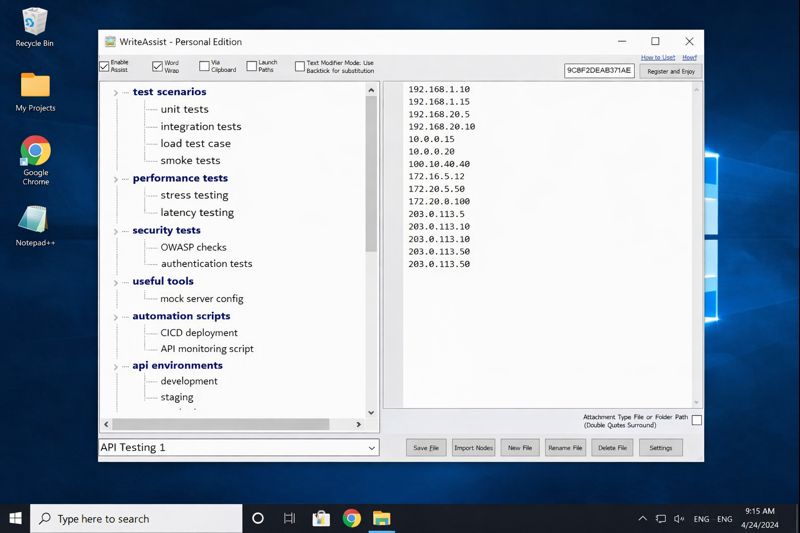Launch Google Chrome from the desktop

(35, 152)
